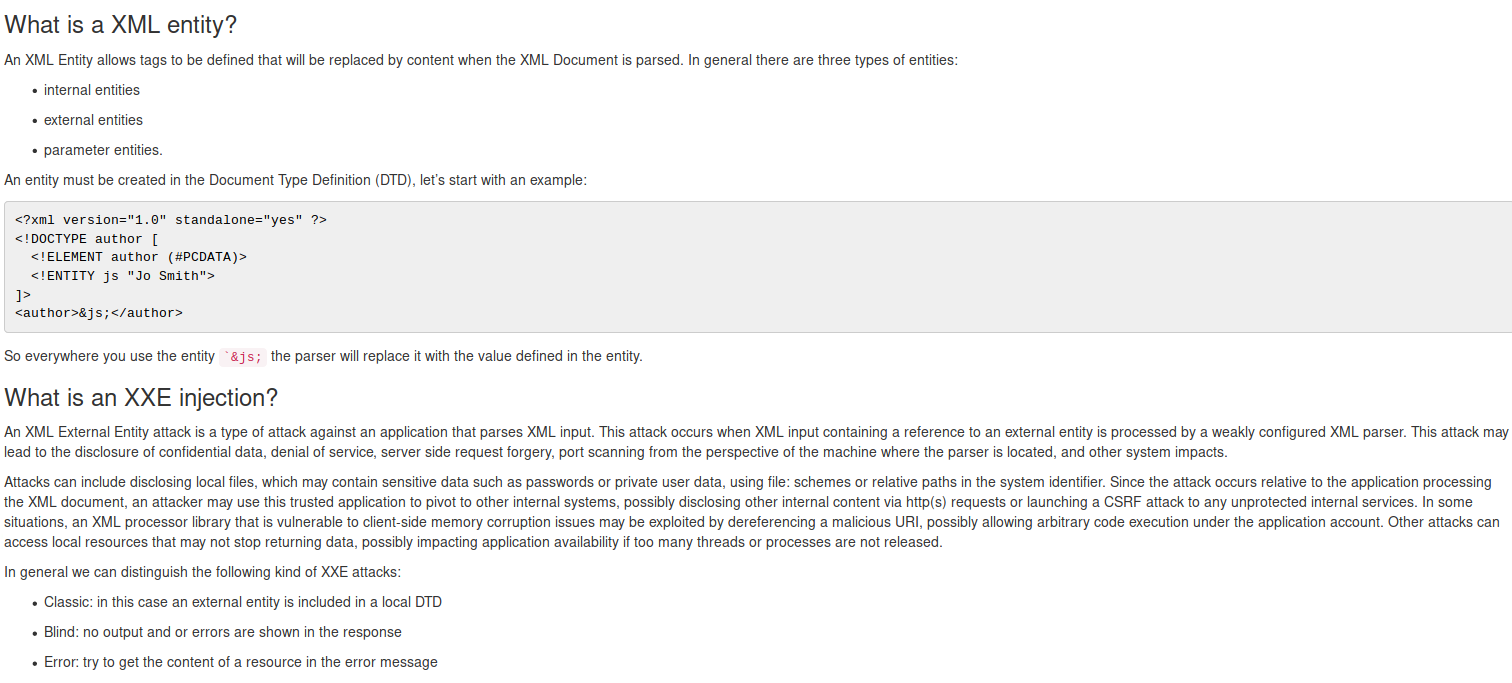Click the "What is a XML entity?" heading
This screenshot has height=683, width=1512.
[x=120, y=25]
